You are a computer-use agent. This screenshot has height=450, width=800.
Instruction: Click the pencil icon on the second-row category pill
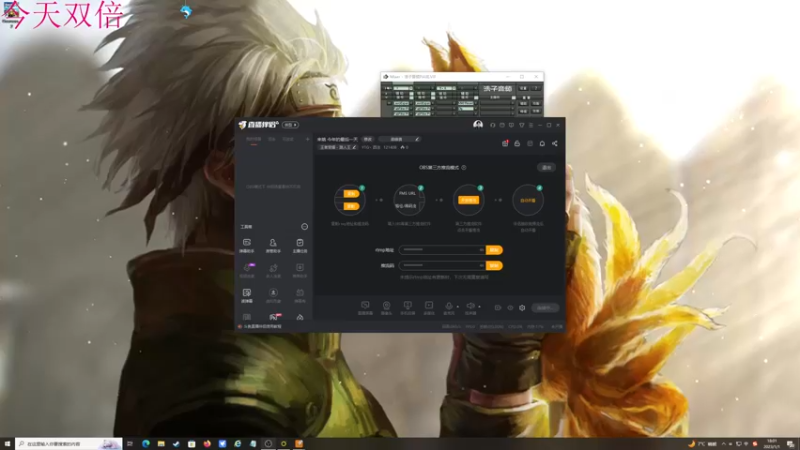pos(354,147)
